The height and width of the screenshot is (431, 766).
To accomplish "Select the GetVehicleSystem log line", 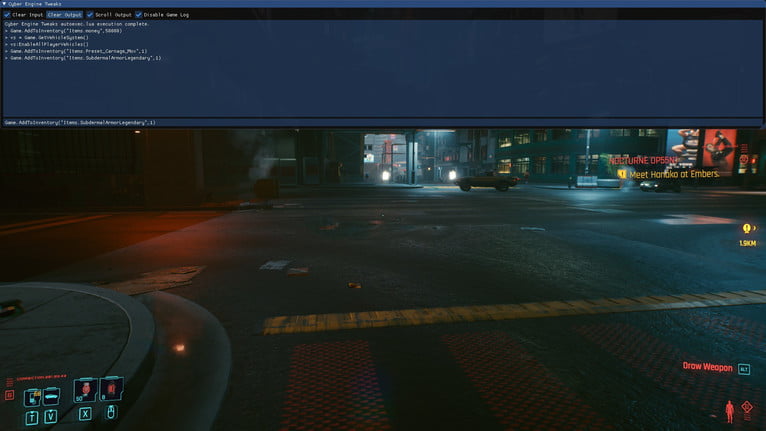I will pyautogui.click(x=46, y=37).
